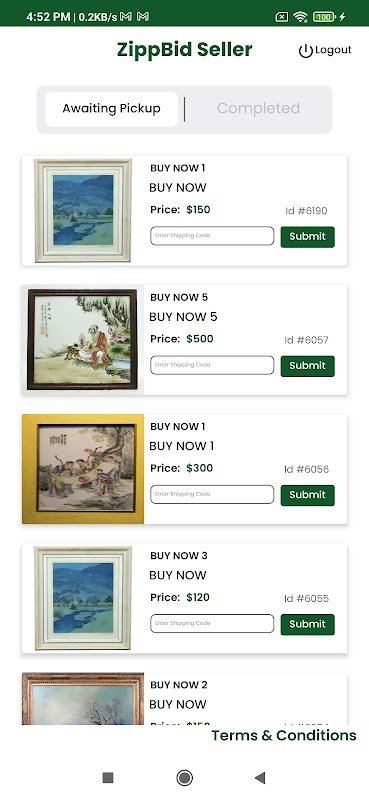Tap Android recent apps square
The width and height of the screenshot is (369, 800).
[x=108, y=778]
